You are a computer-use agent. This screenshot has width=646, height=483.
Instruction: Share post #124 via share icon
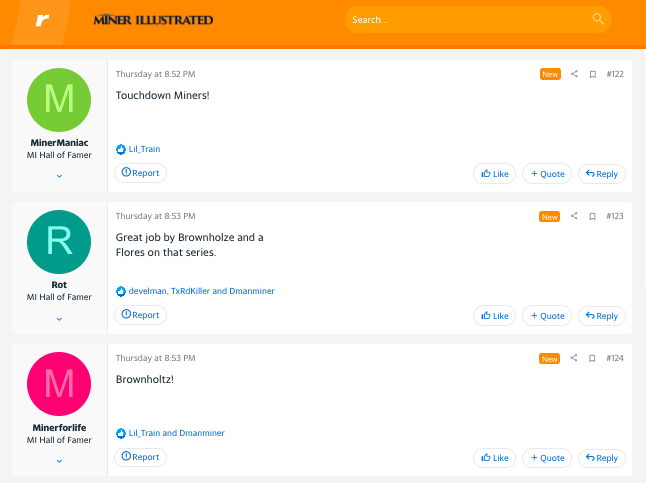click(574, 358)
